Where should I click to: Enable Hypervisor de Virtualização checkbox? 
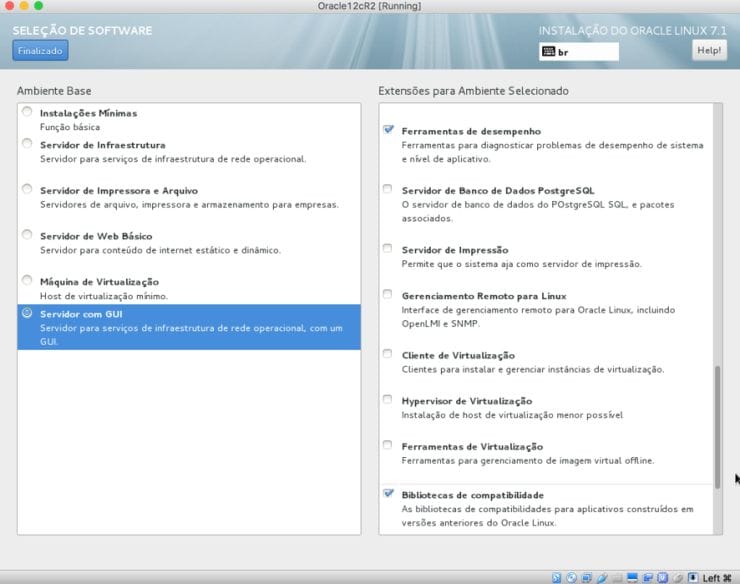tap(387, 399)
